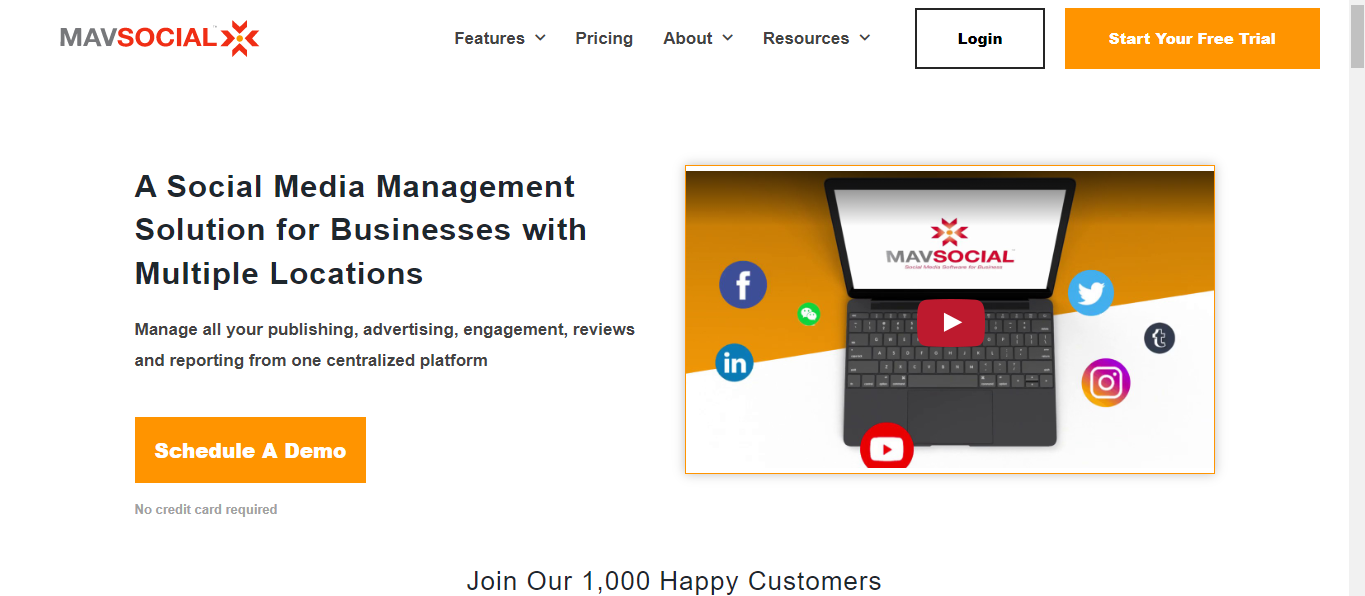The height and width of the screenshot is (596, 1365).
Task: Expand the About dropdown menu
Action: (x=698, y=38)
